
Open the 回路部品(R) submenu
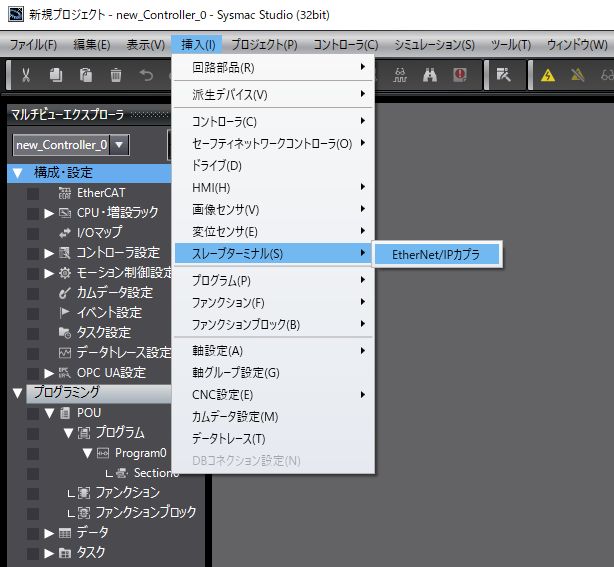pyautogui.click(x=273, y=67)
